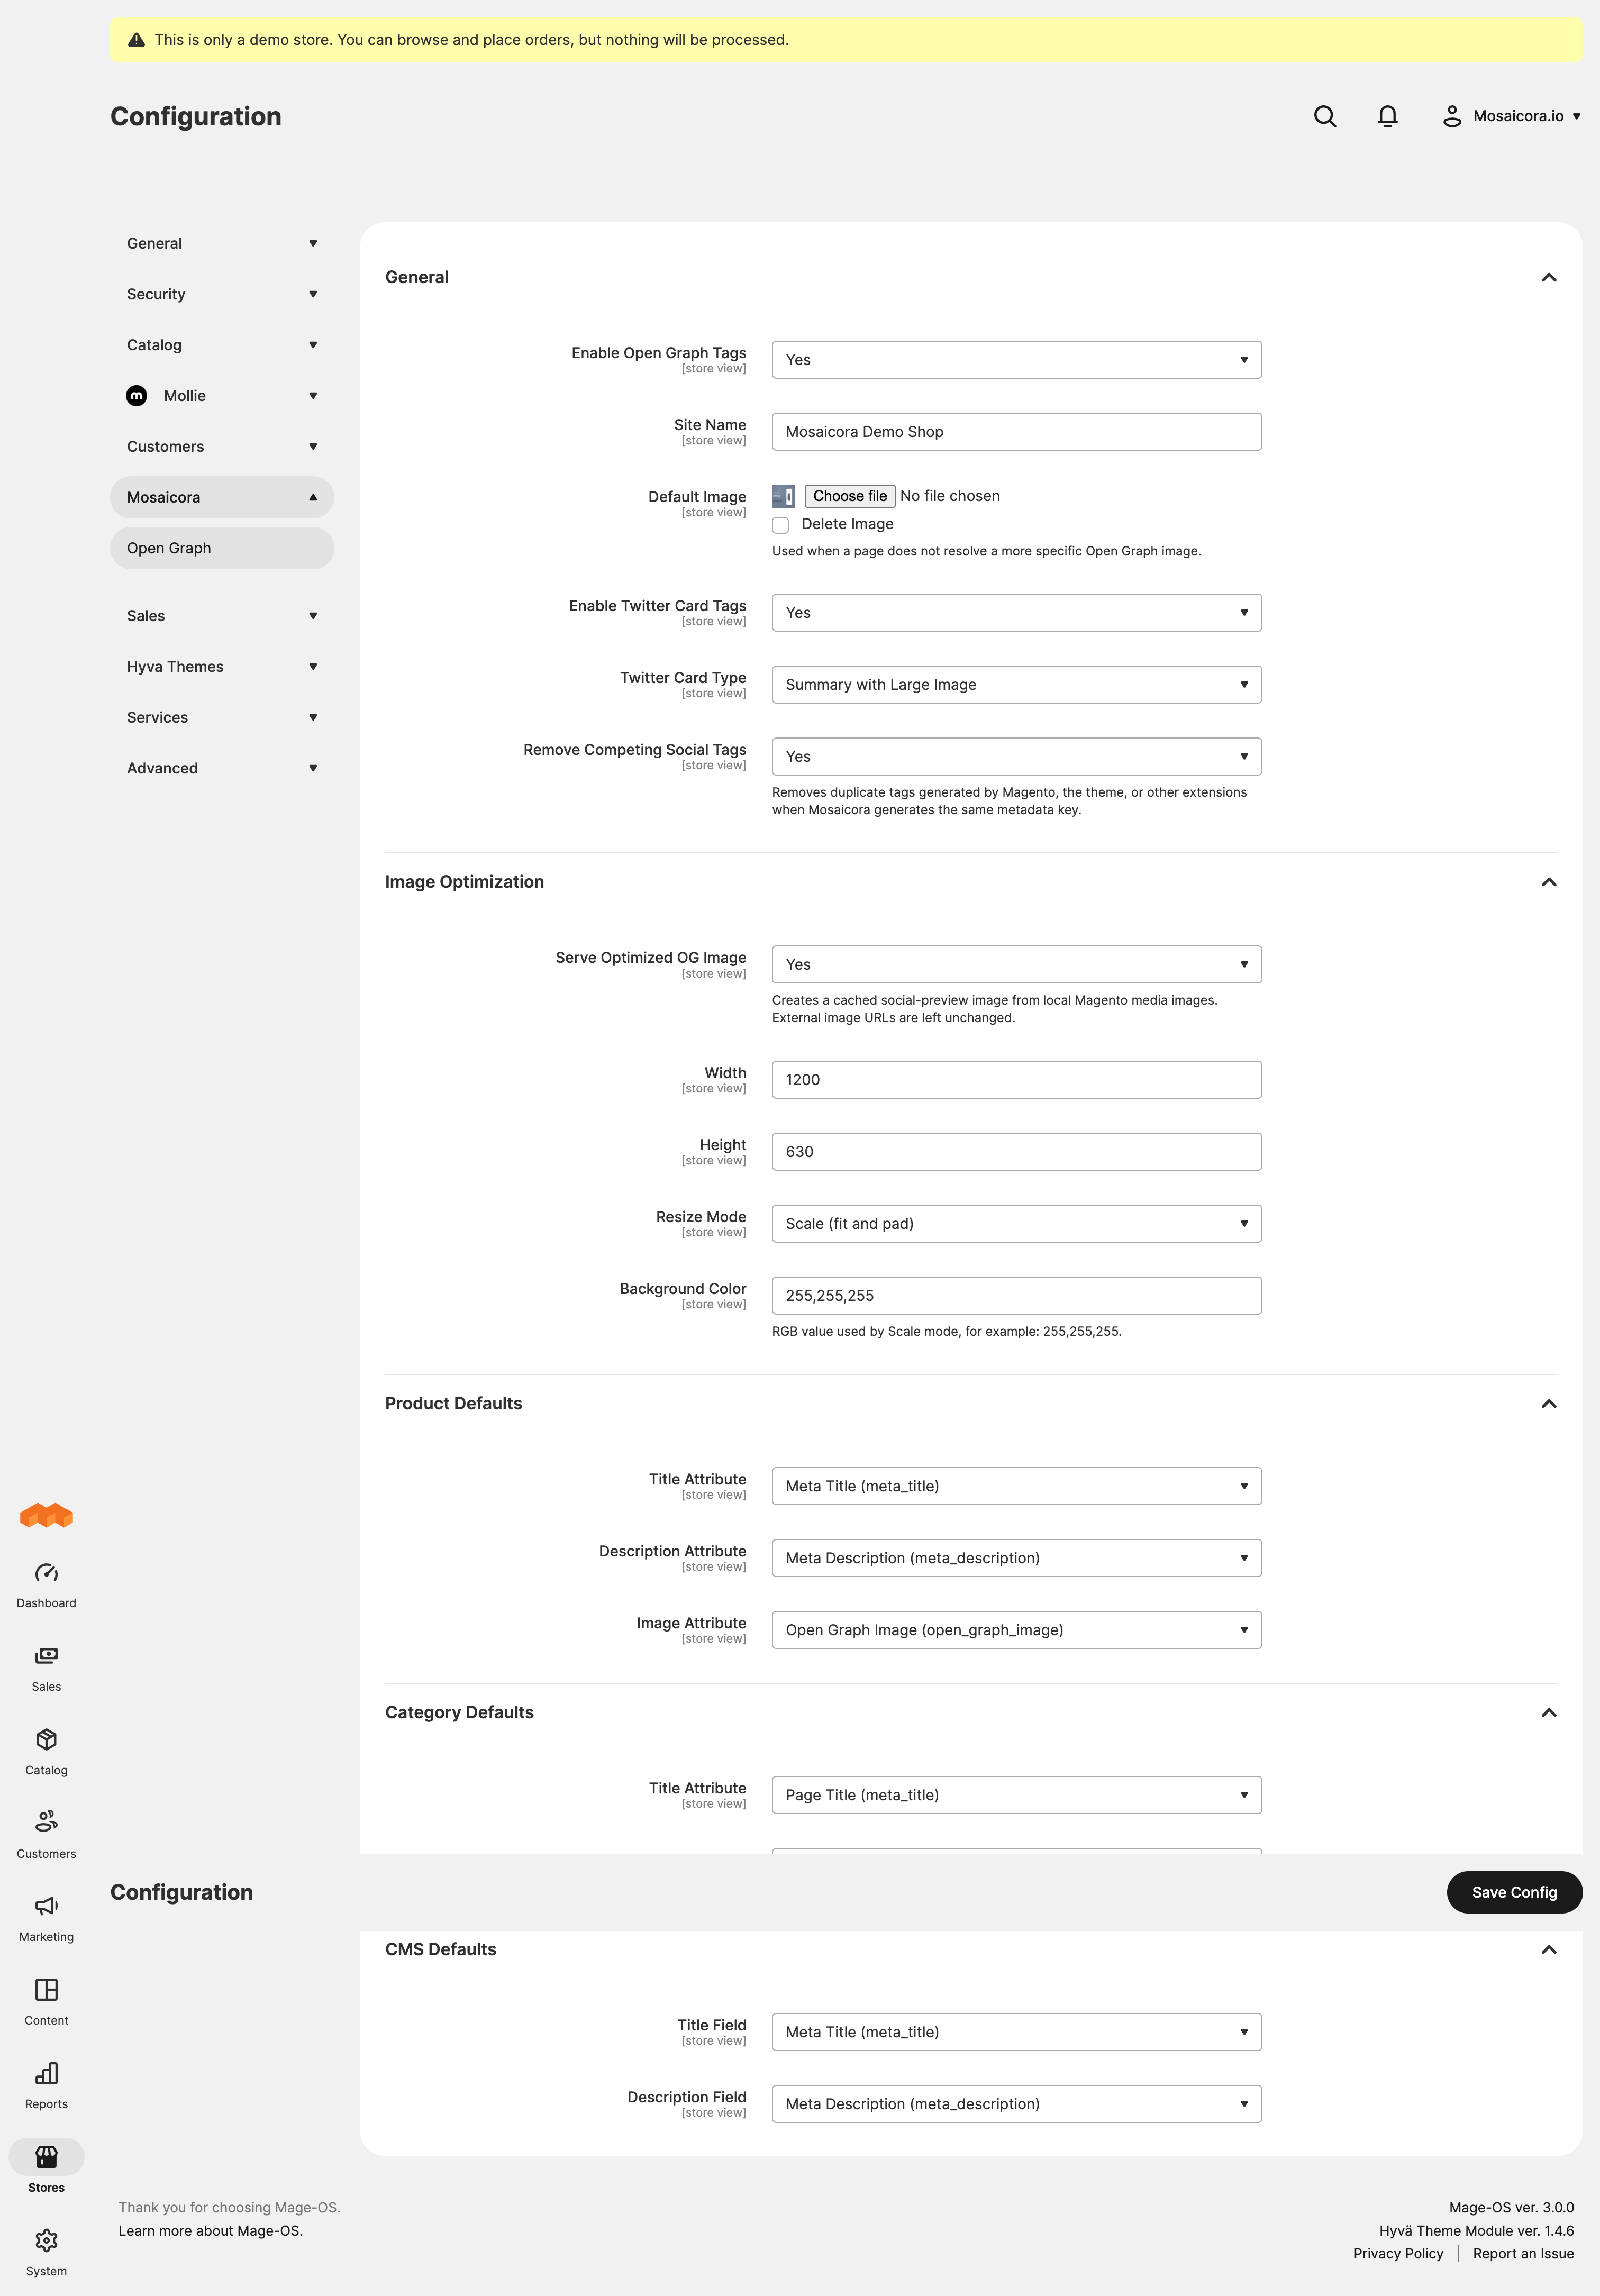Open Category Defaults Title Attribute dropdown
1600x2296 pixels.
tap(1016, 1795)
